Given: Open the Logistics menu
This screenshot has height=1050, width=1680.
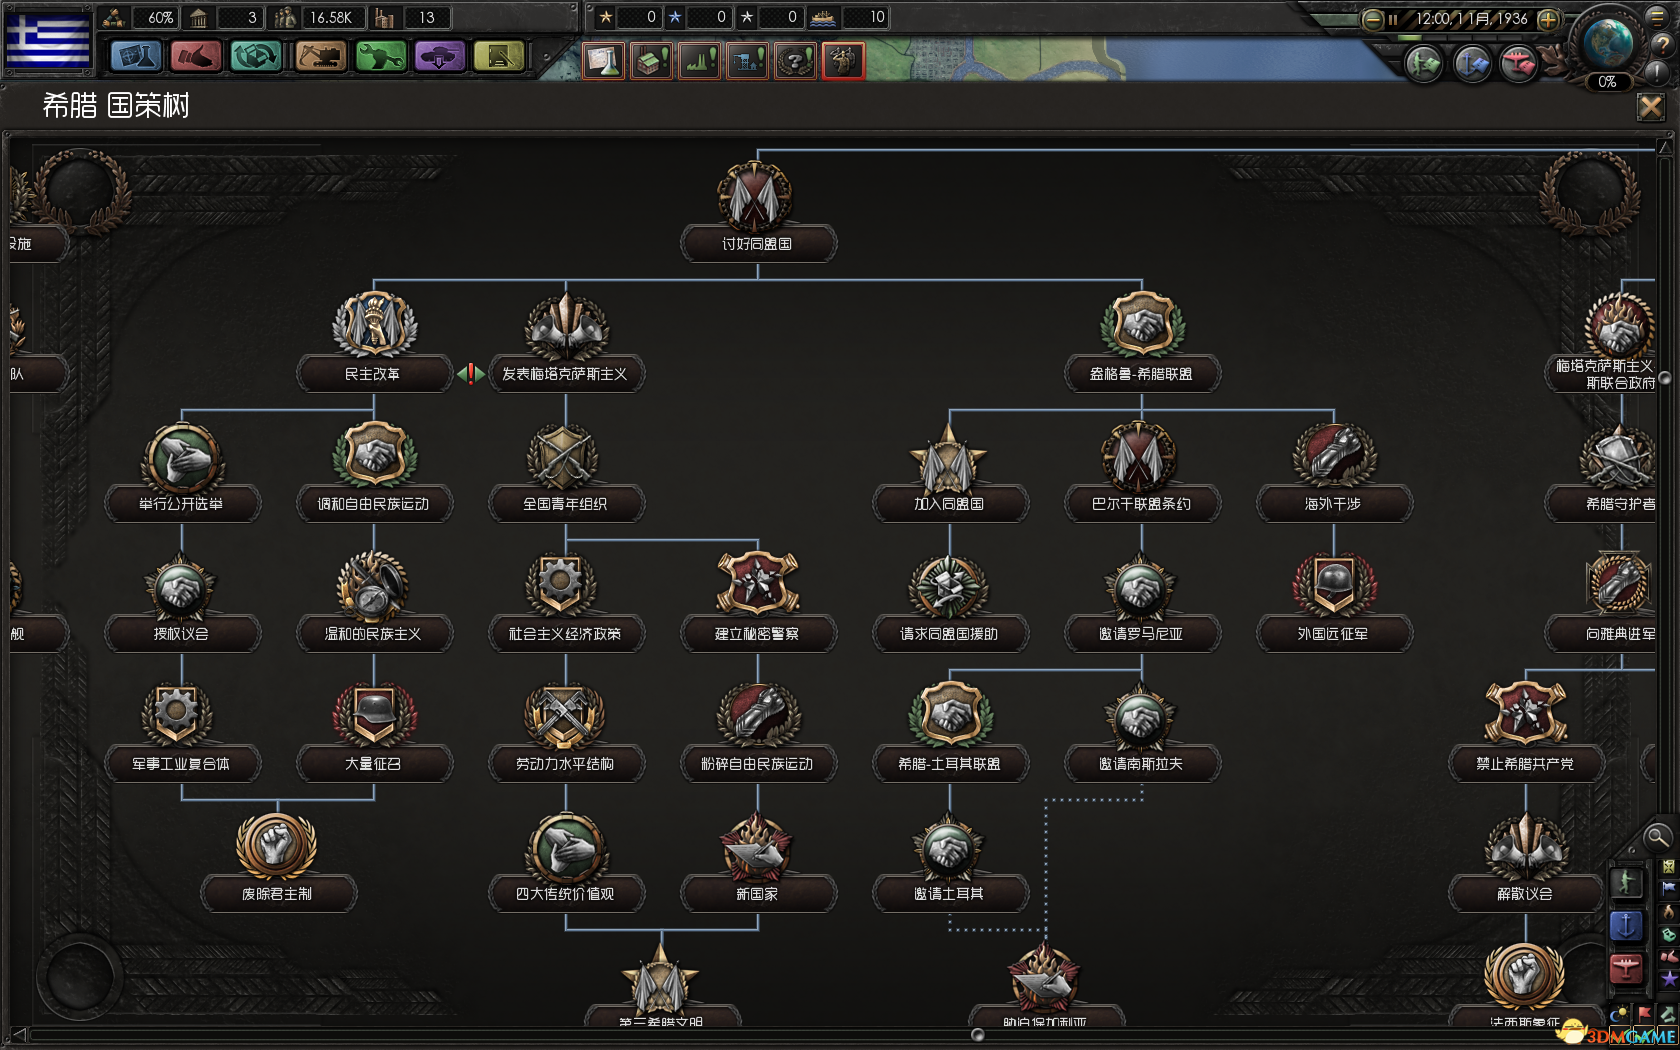Looking at the screenshot, I should [499, 56].
